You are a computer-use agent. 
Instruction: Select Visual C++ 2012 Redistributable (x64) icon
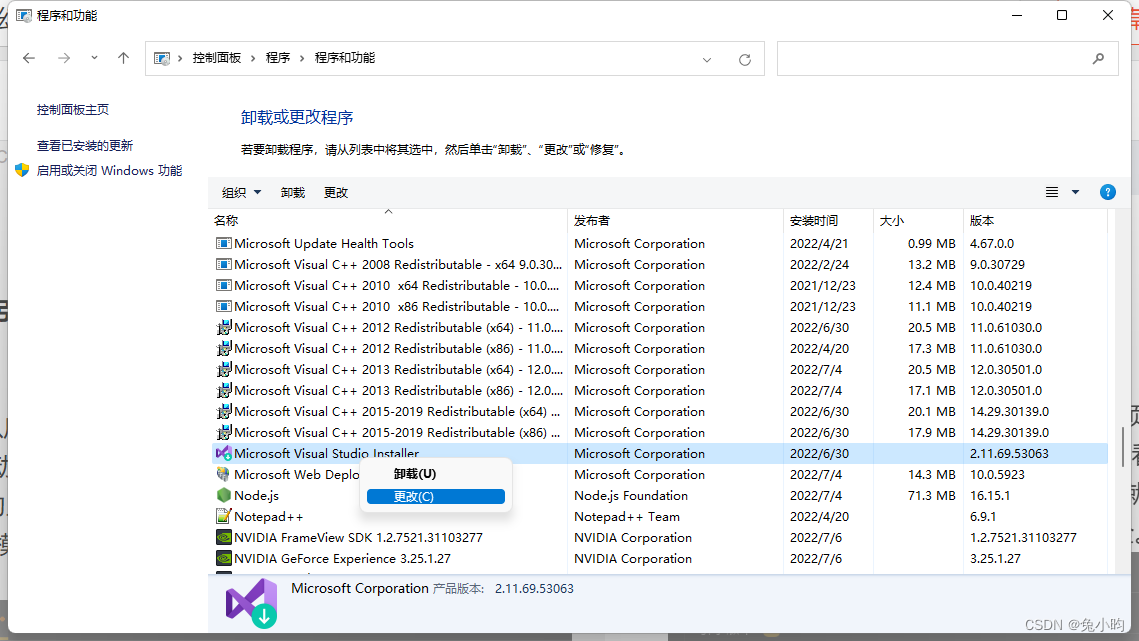(x=224, y=328)
